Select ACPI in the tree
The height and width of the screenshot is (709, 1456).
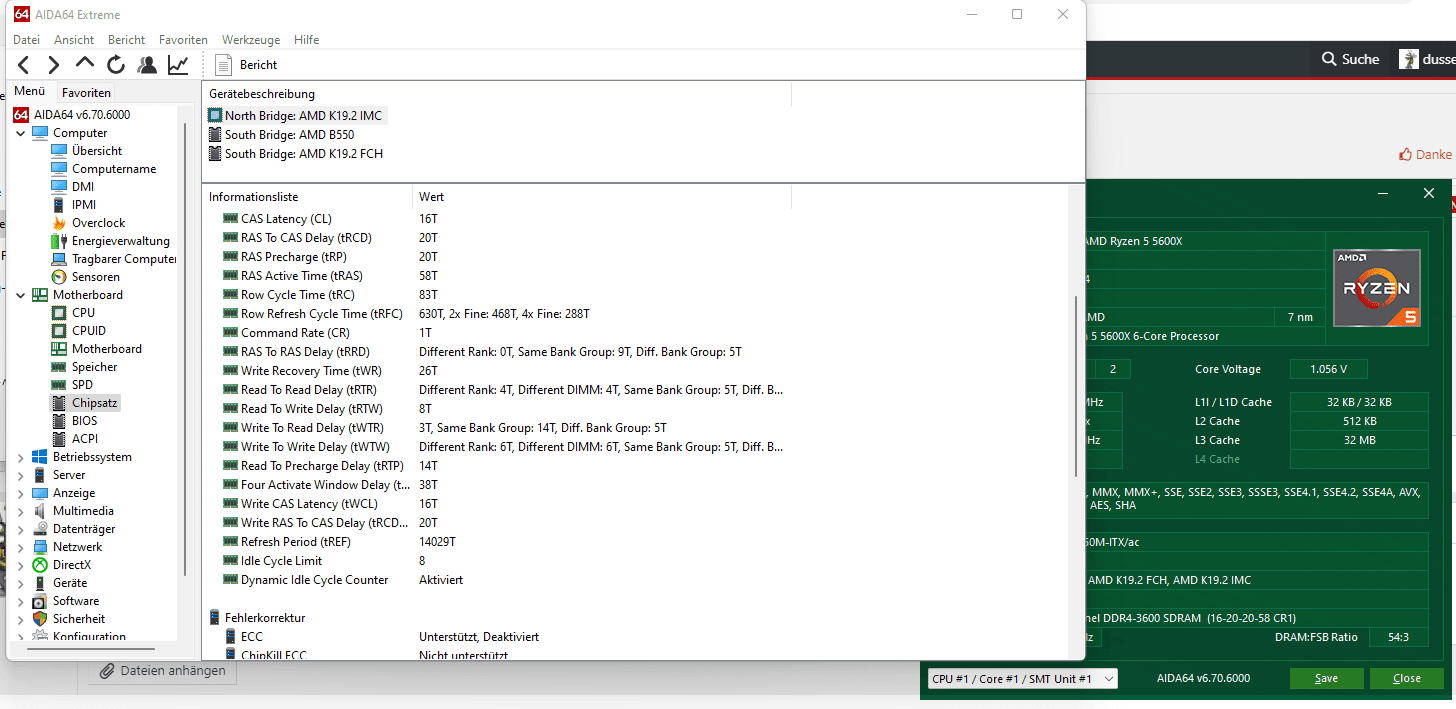84,439
